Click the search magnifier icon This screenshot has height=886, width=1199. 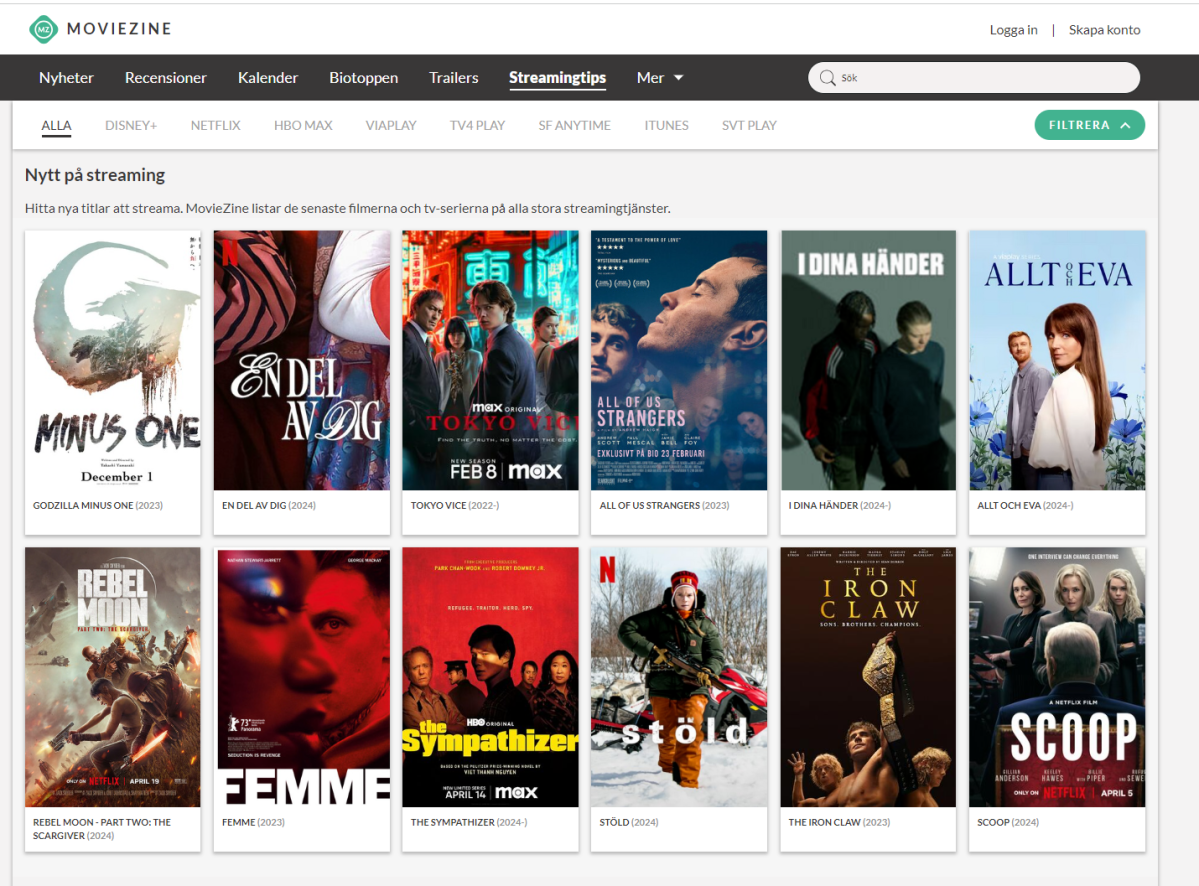tap(827, 77)
